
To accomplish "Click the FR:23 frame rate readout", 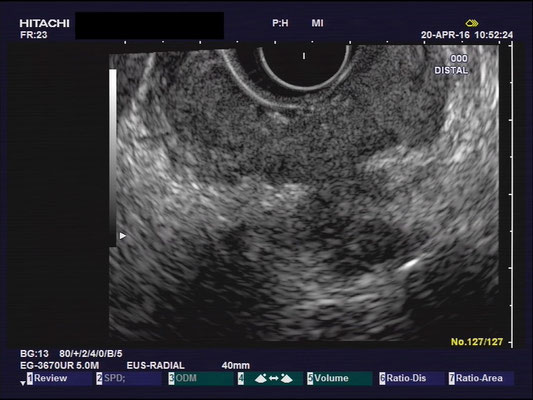I will [x=34, y=35].
